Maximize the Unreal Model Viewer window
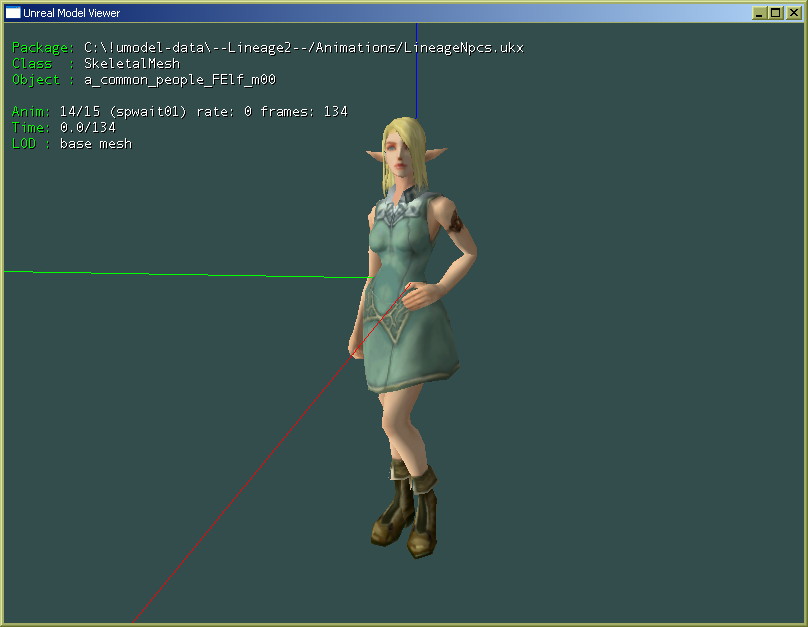This screenshot has height=627, width=808. pyautogui.click(x=776, y=13)
